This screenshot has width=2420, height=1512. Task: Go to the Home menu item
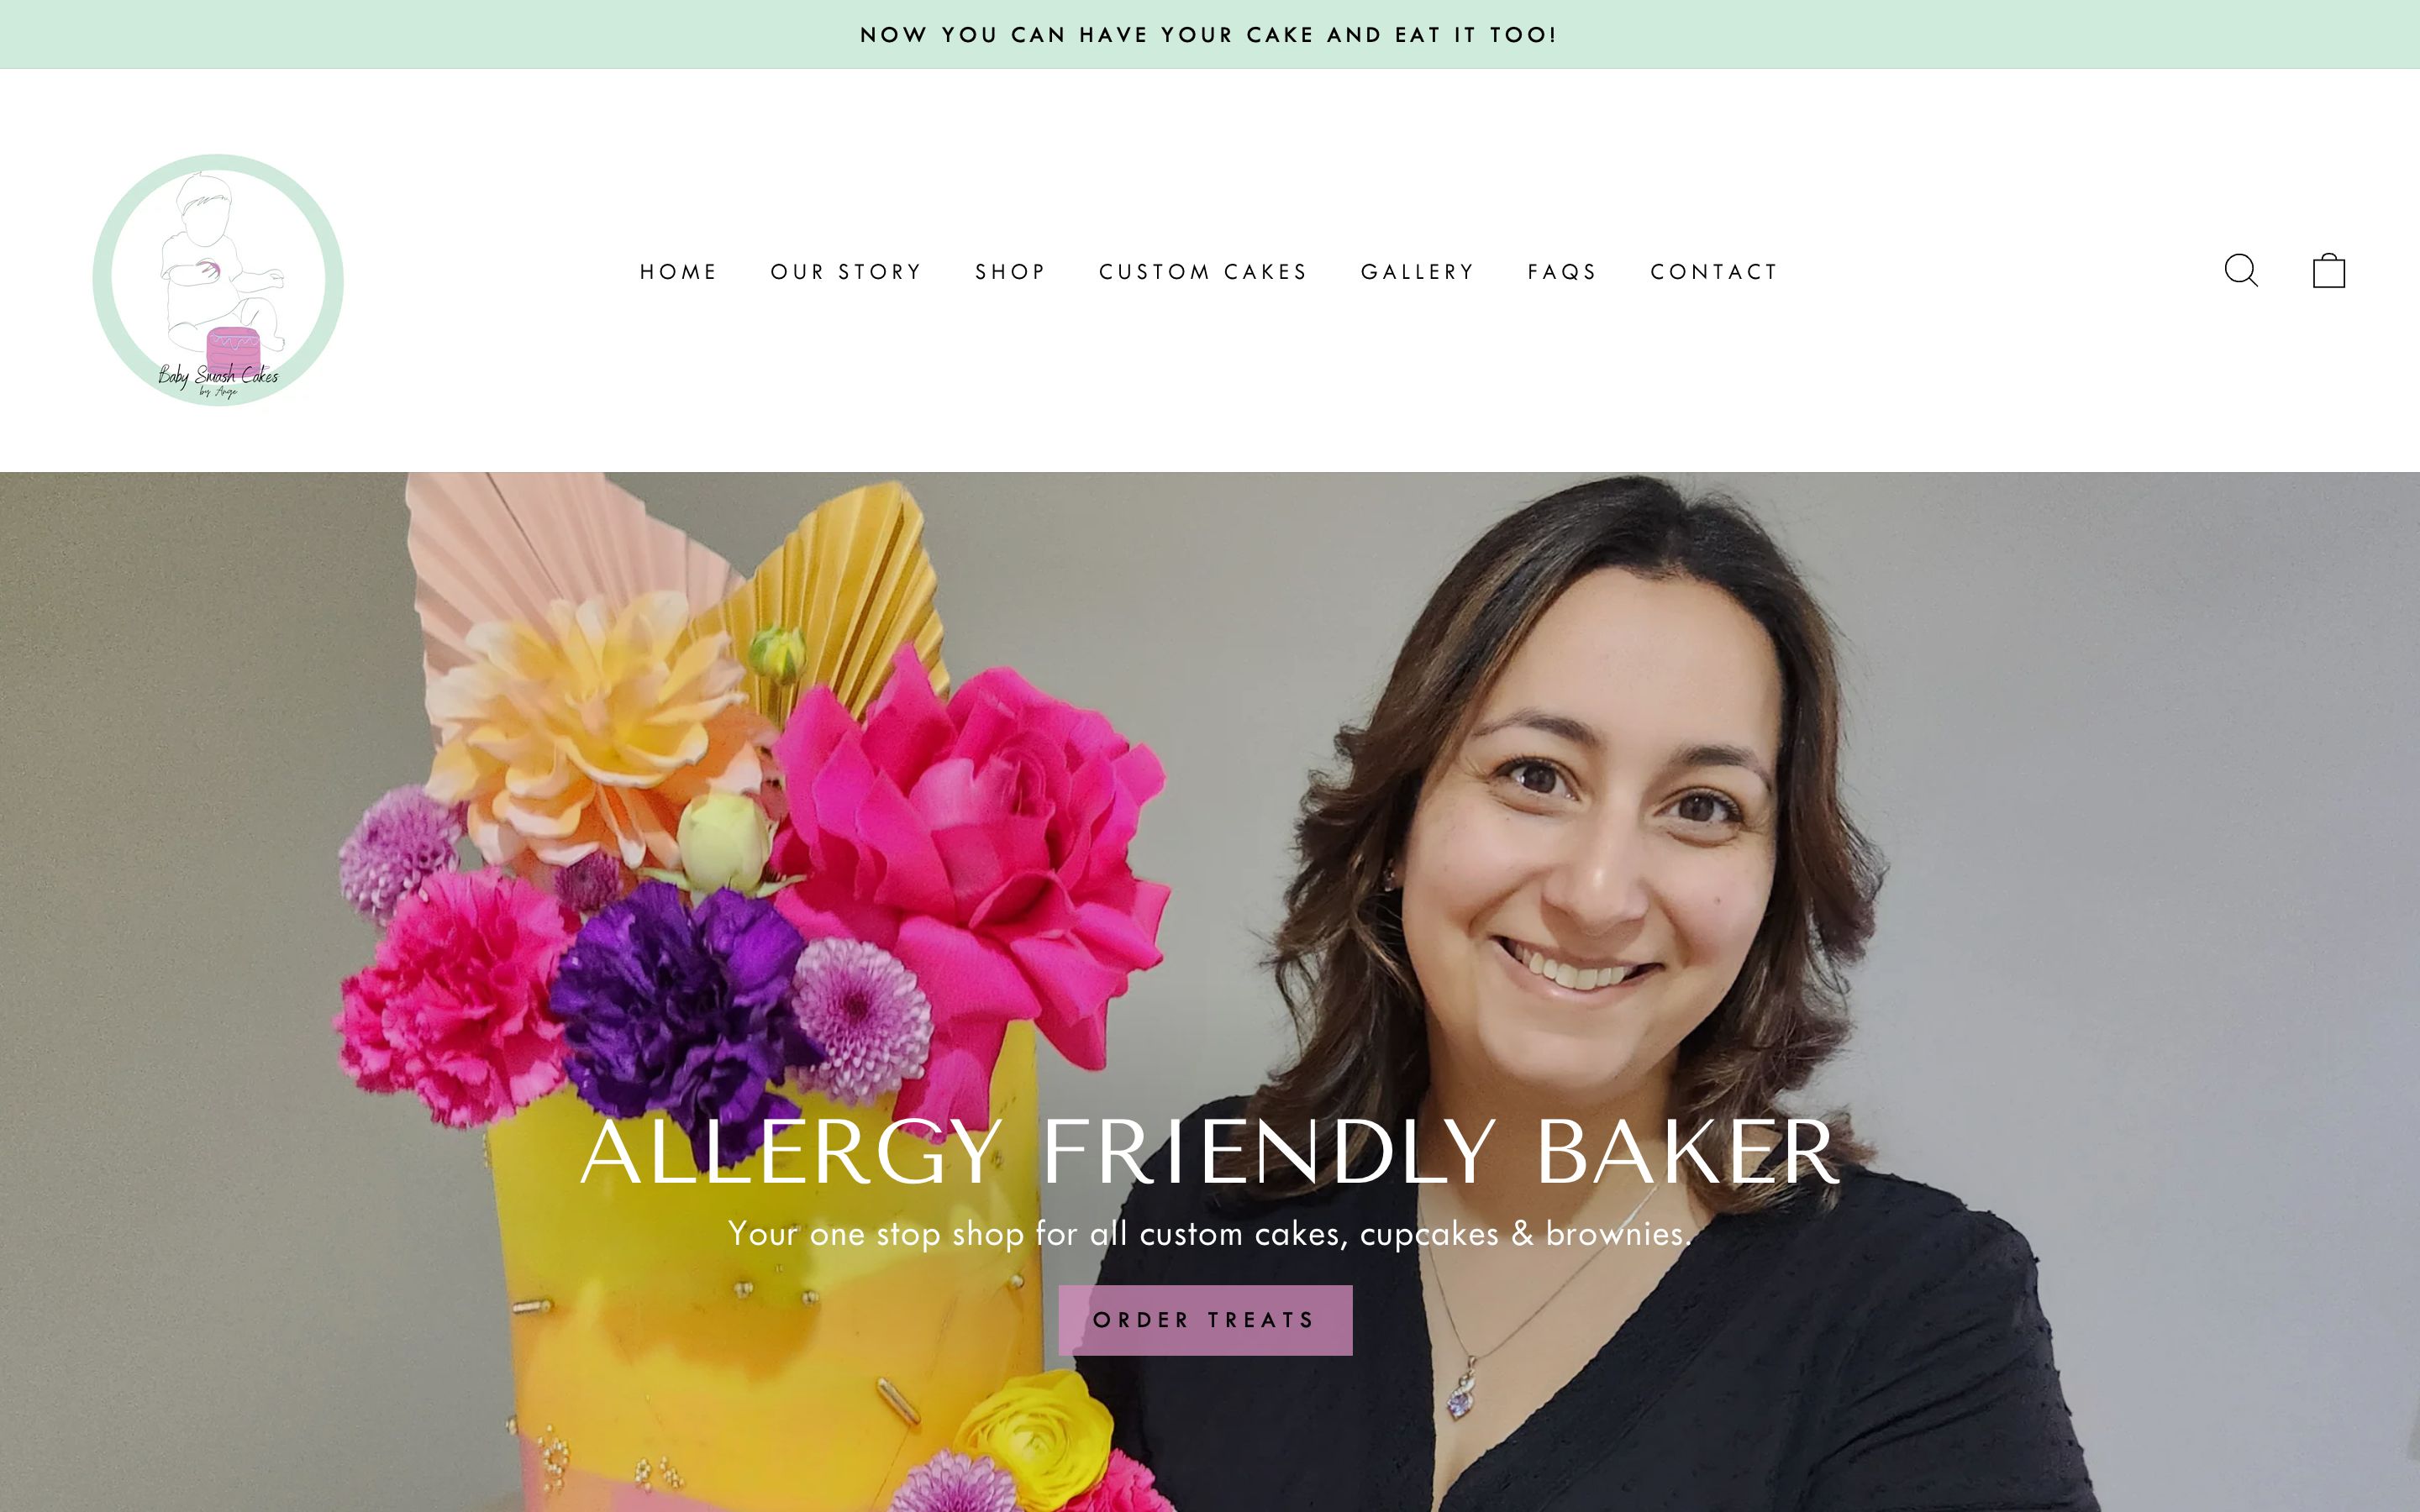(678, 272)
